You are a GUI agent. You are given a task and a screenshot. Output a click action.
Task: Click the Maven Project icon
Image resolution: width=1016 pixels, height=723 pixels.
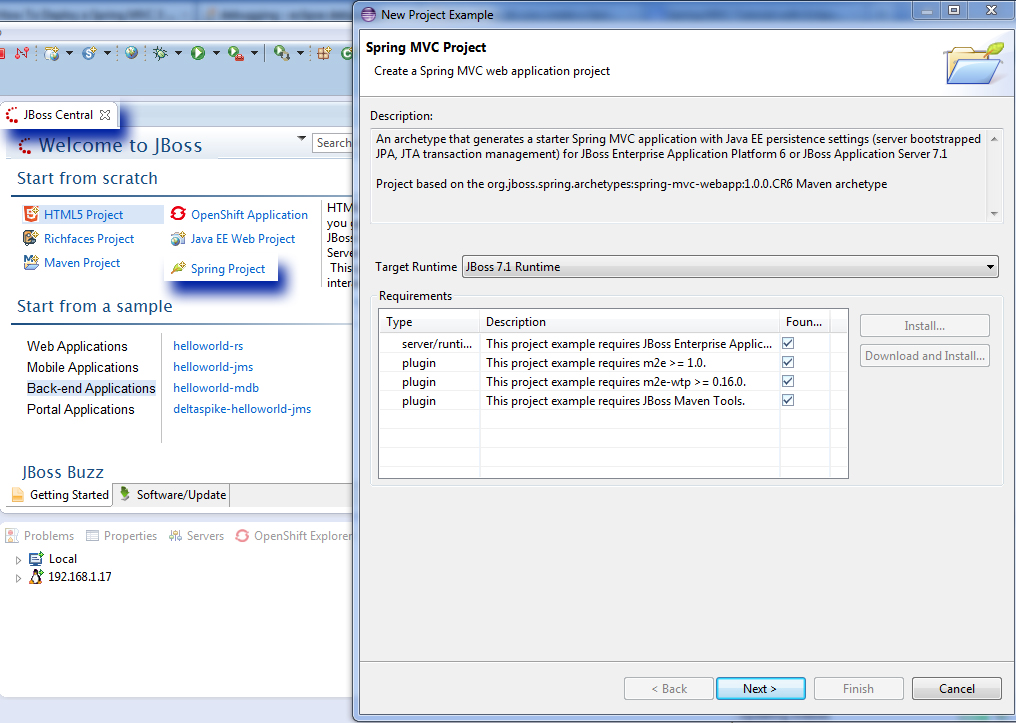coord(31,262)
